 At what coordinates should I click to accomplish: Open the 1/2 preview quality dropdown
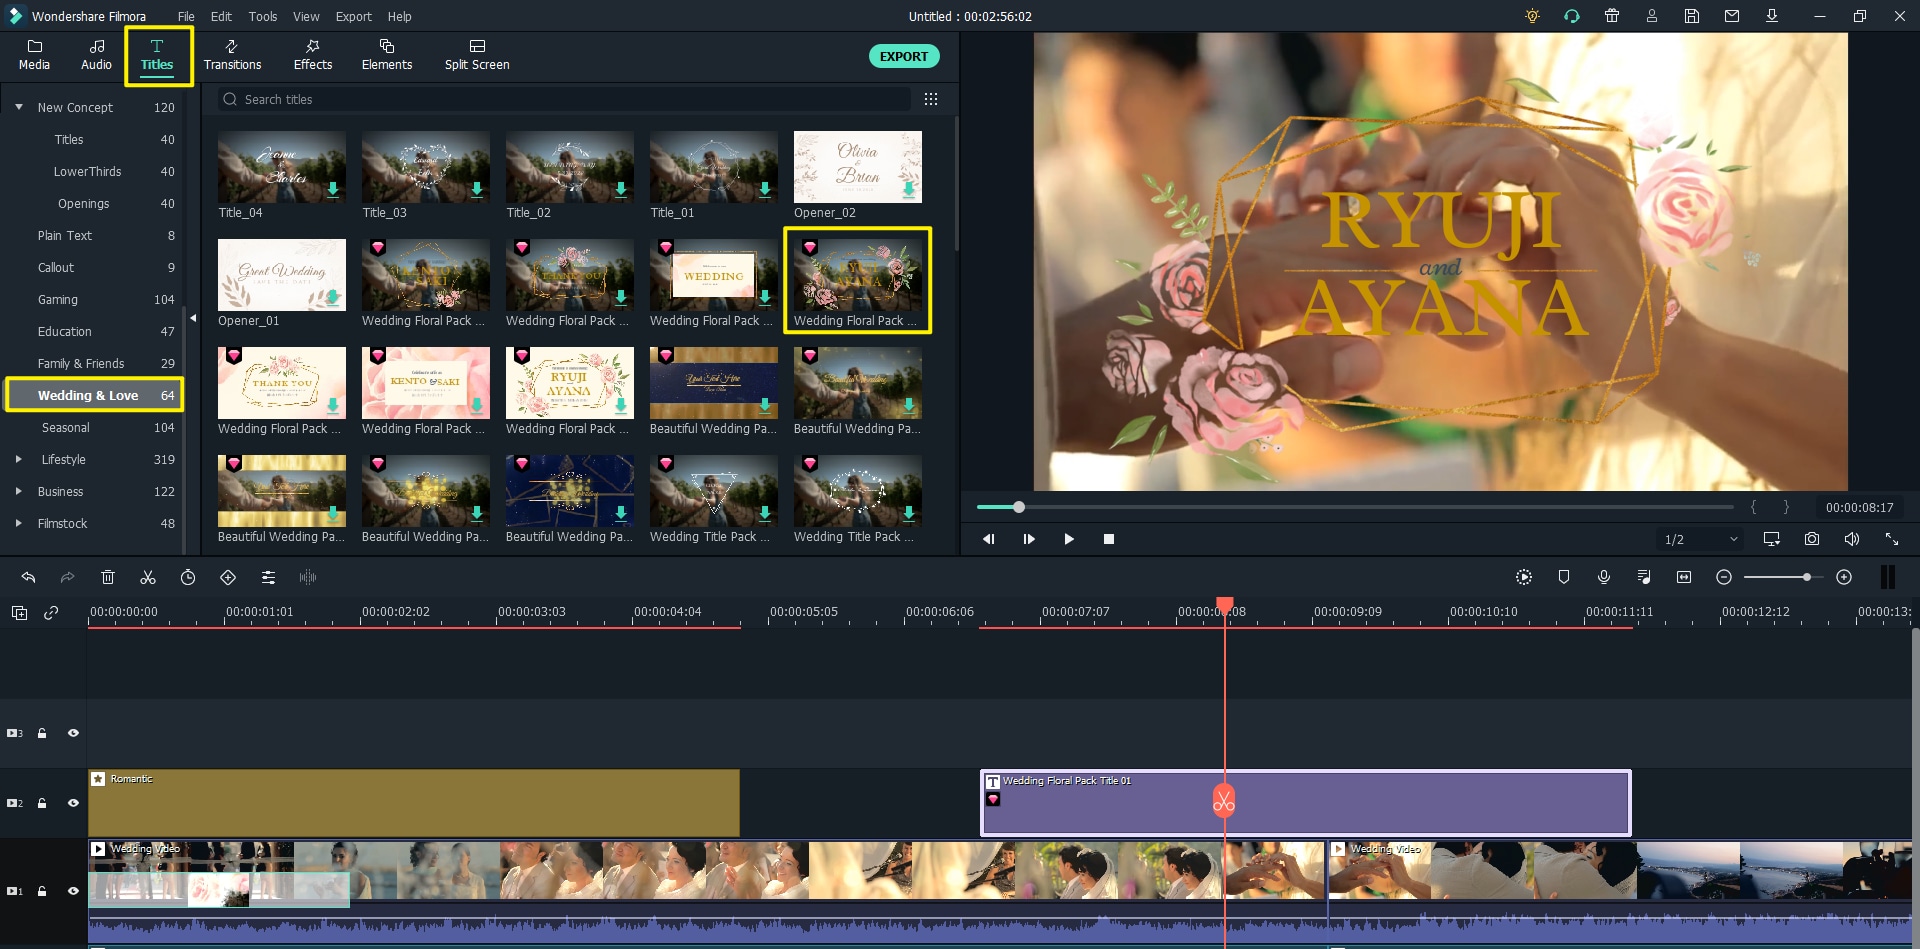click(1701, 539)
